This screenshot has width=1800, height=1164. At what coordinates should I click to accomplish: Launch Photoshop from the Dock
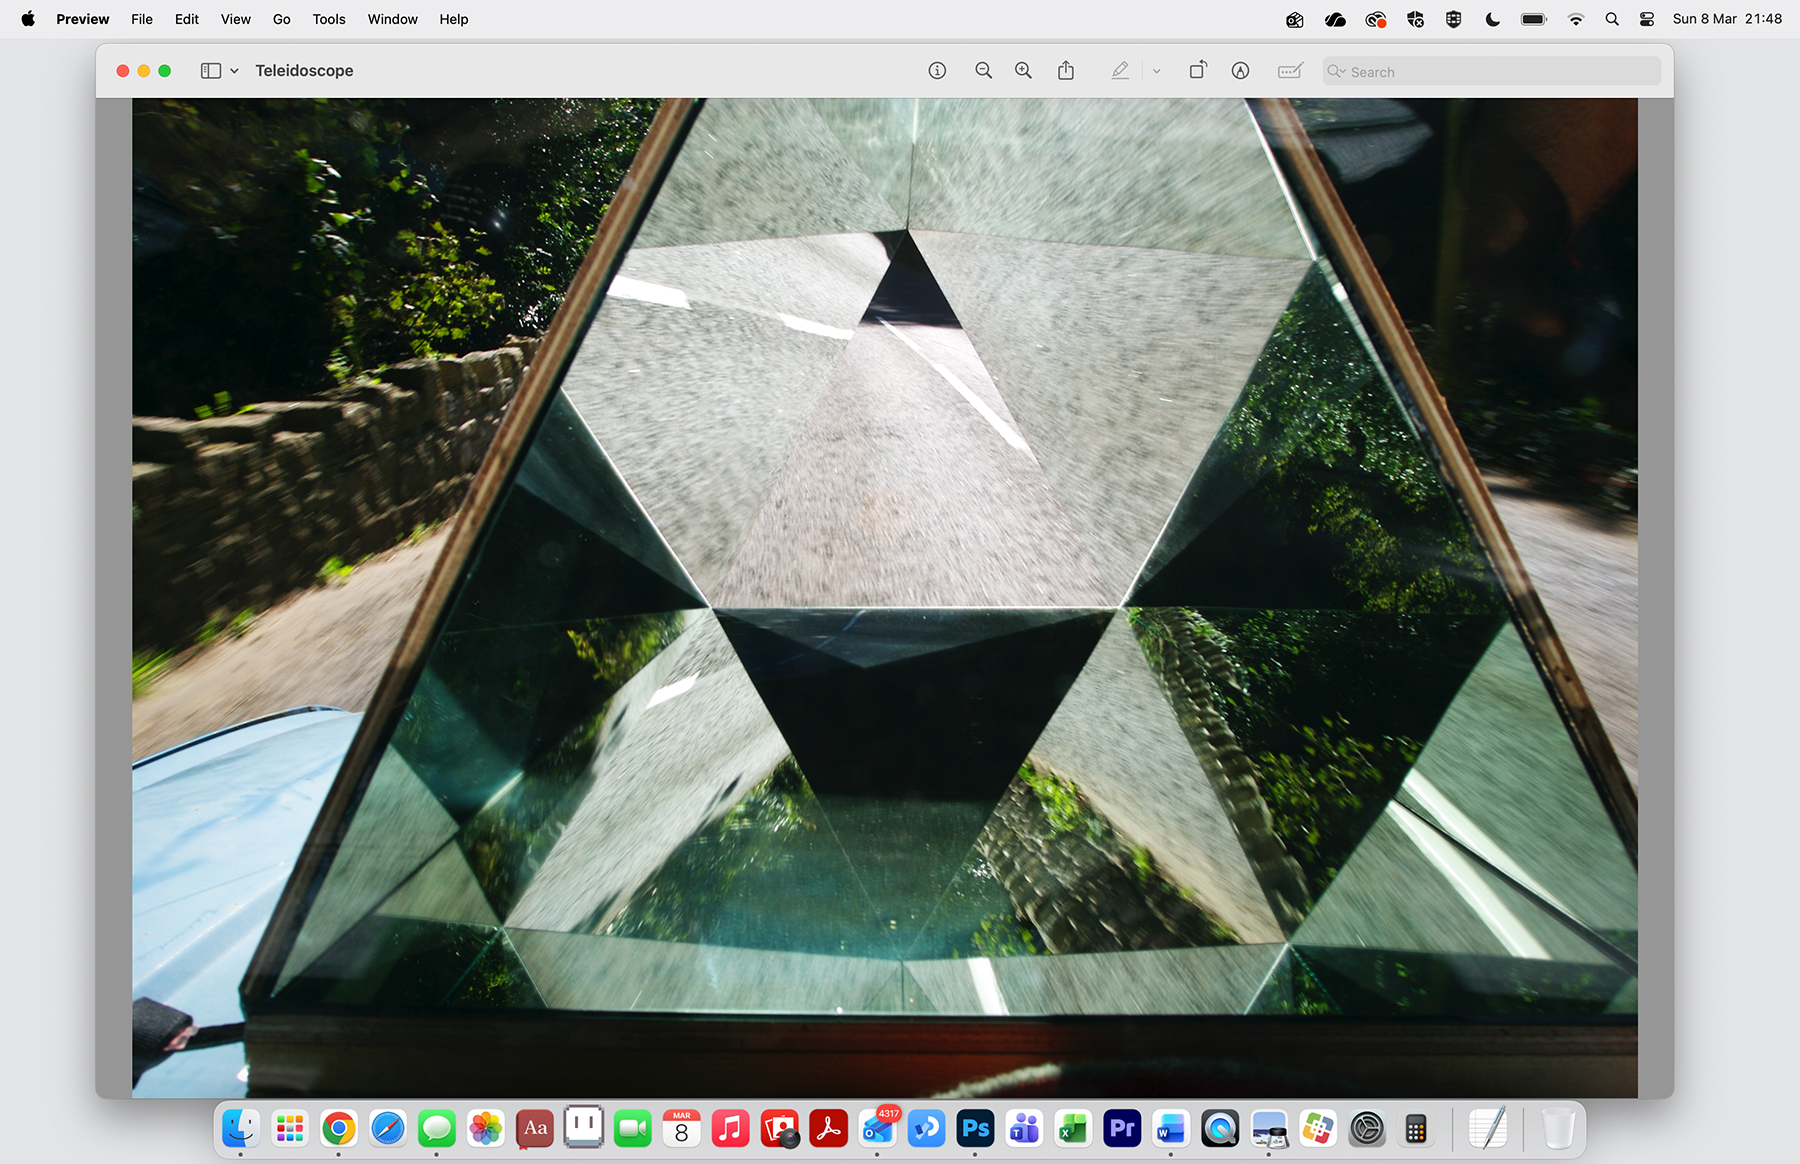(x=974, y=1129)
